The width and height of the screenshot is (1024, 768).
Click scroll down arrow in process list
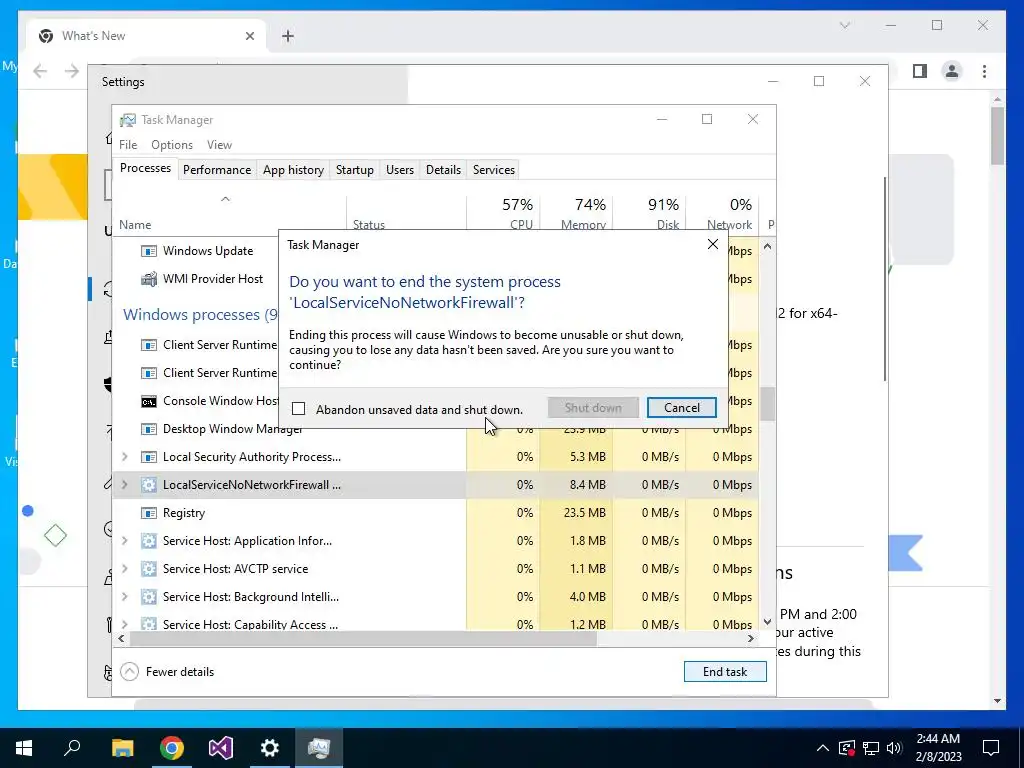pyautogui.click(x=767, y=622)
